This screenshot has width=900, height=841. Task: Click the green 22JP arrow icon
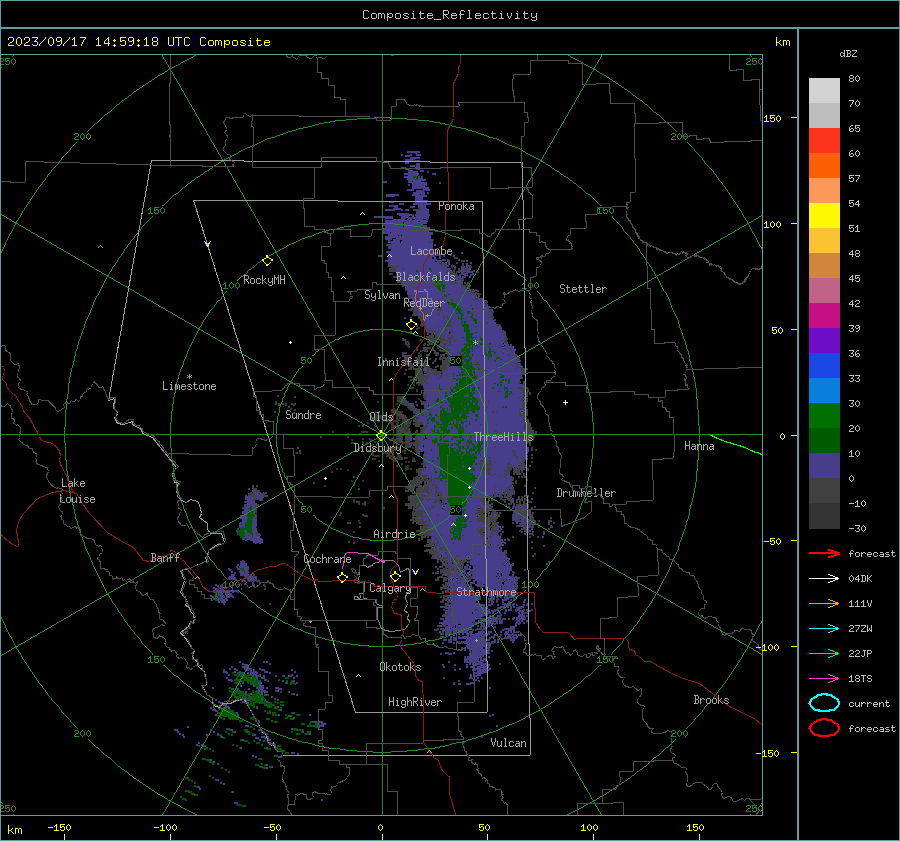(x=824, y=653)
